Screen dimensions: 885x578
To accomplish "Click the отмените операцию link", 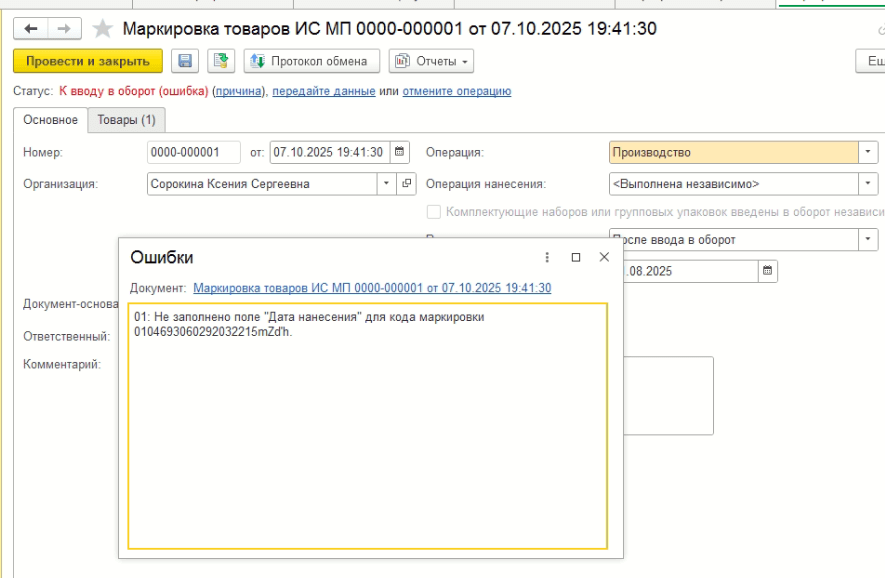I will [456, 91].
